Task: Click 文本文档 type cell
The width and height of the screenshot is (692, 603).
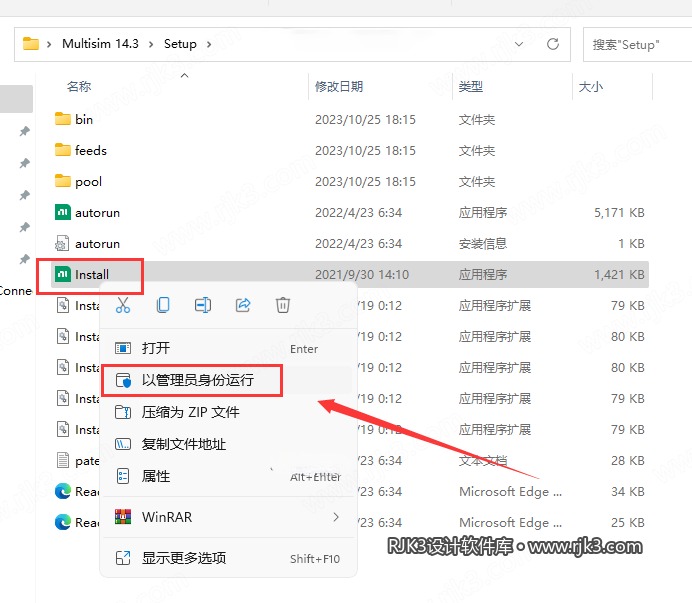Action: (x=483, y=461)
